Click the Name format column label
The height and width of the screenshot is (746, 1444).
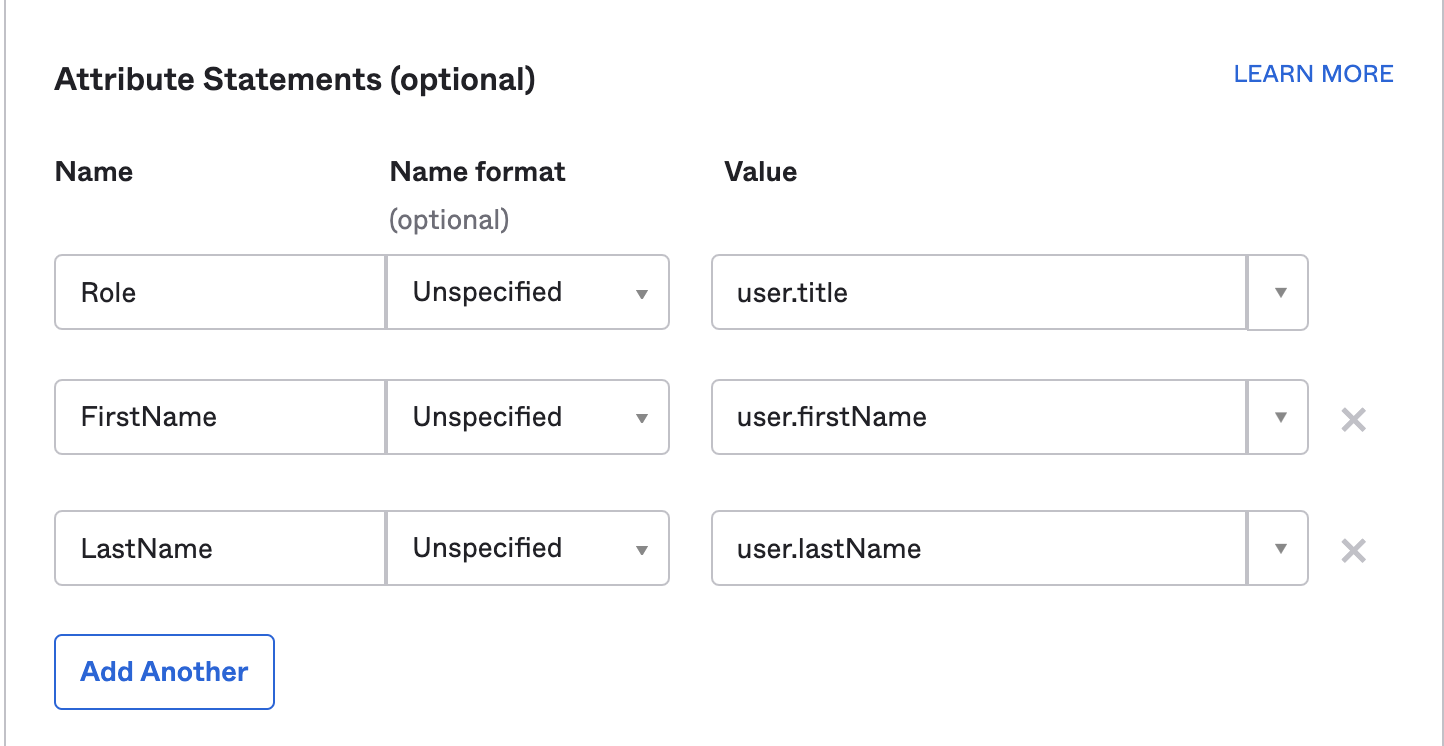(477, 172)
